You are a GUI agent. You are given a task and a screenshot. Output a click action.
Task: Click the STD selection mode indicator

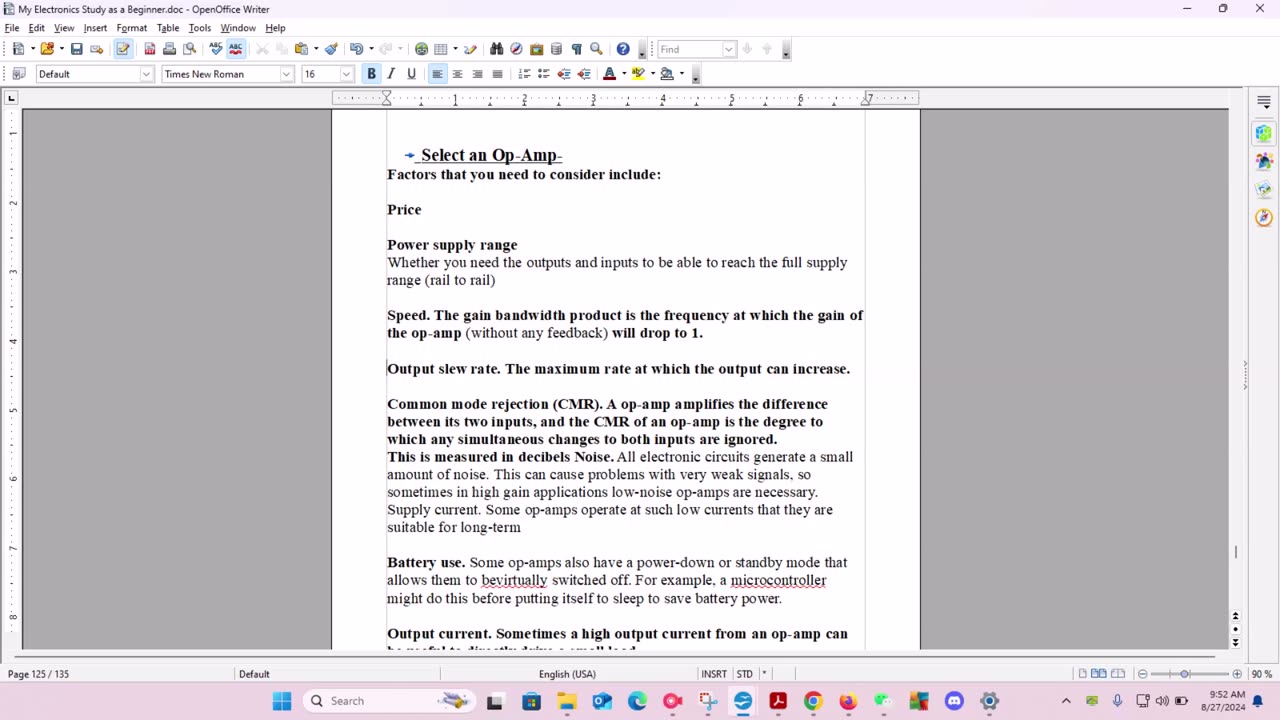click(745, 674)
